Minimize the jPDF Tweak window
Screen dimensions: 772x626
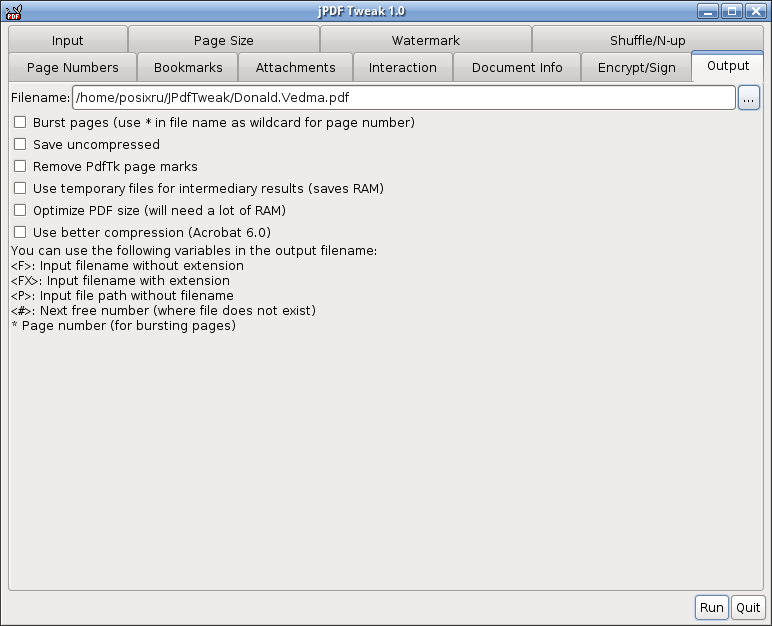pyautogui.click(x=708, y=11)
